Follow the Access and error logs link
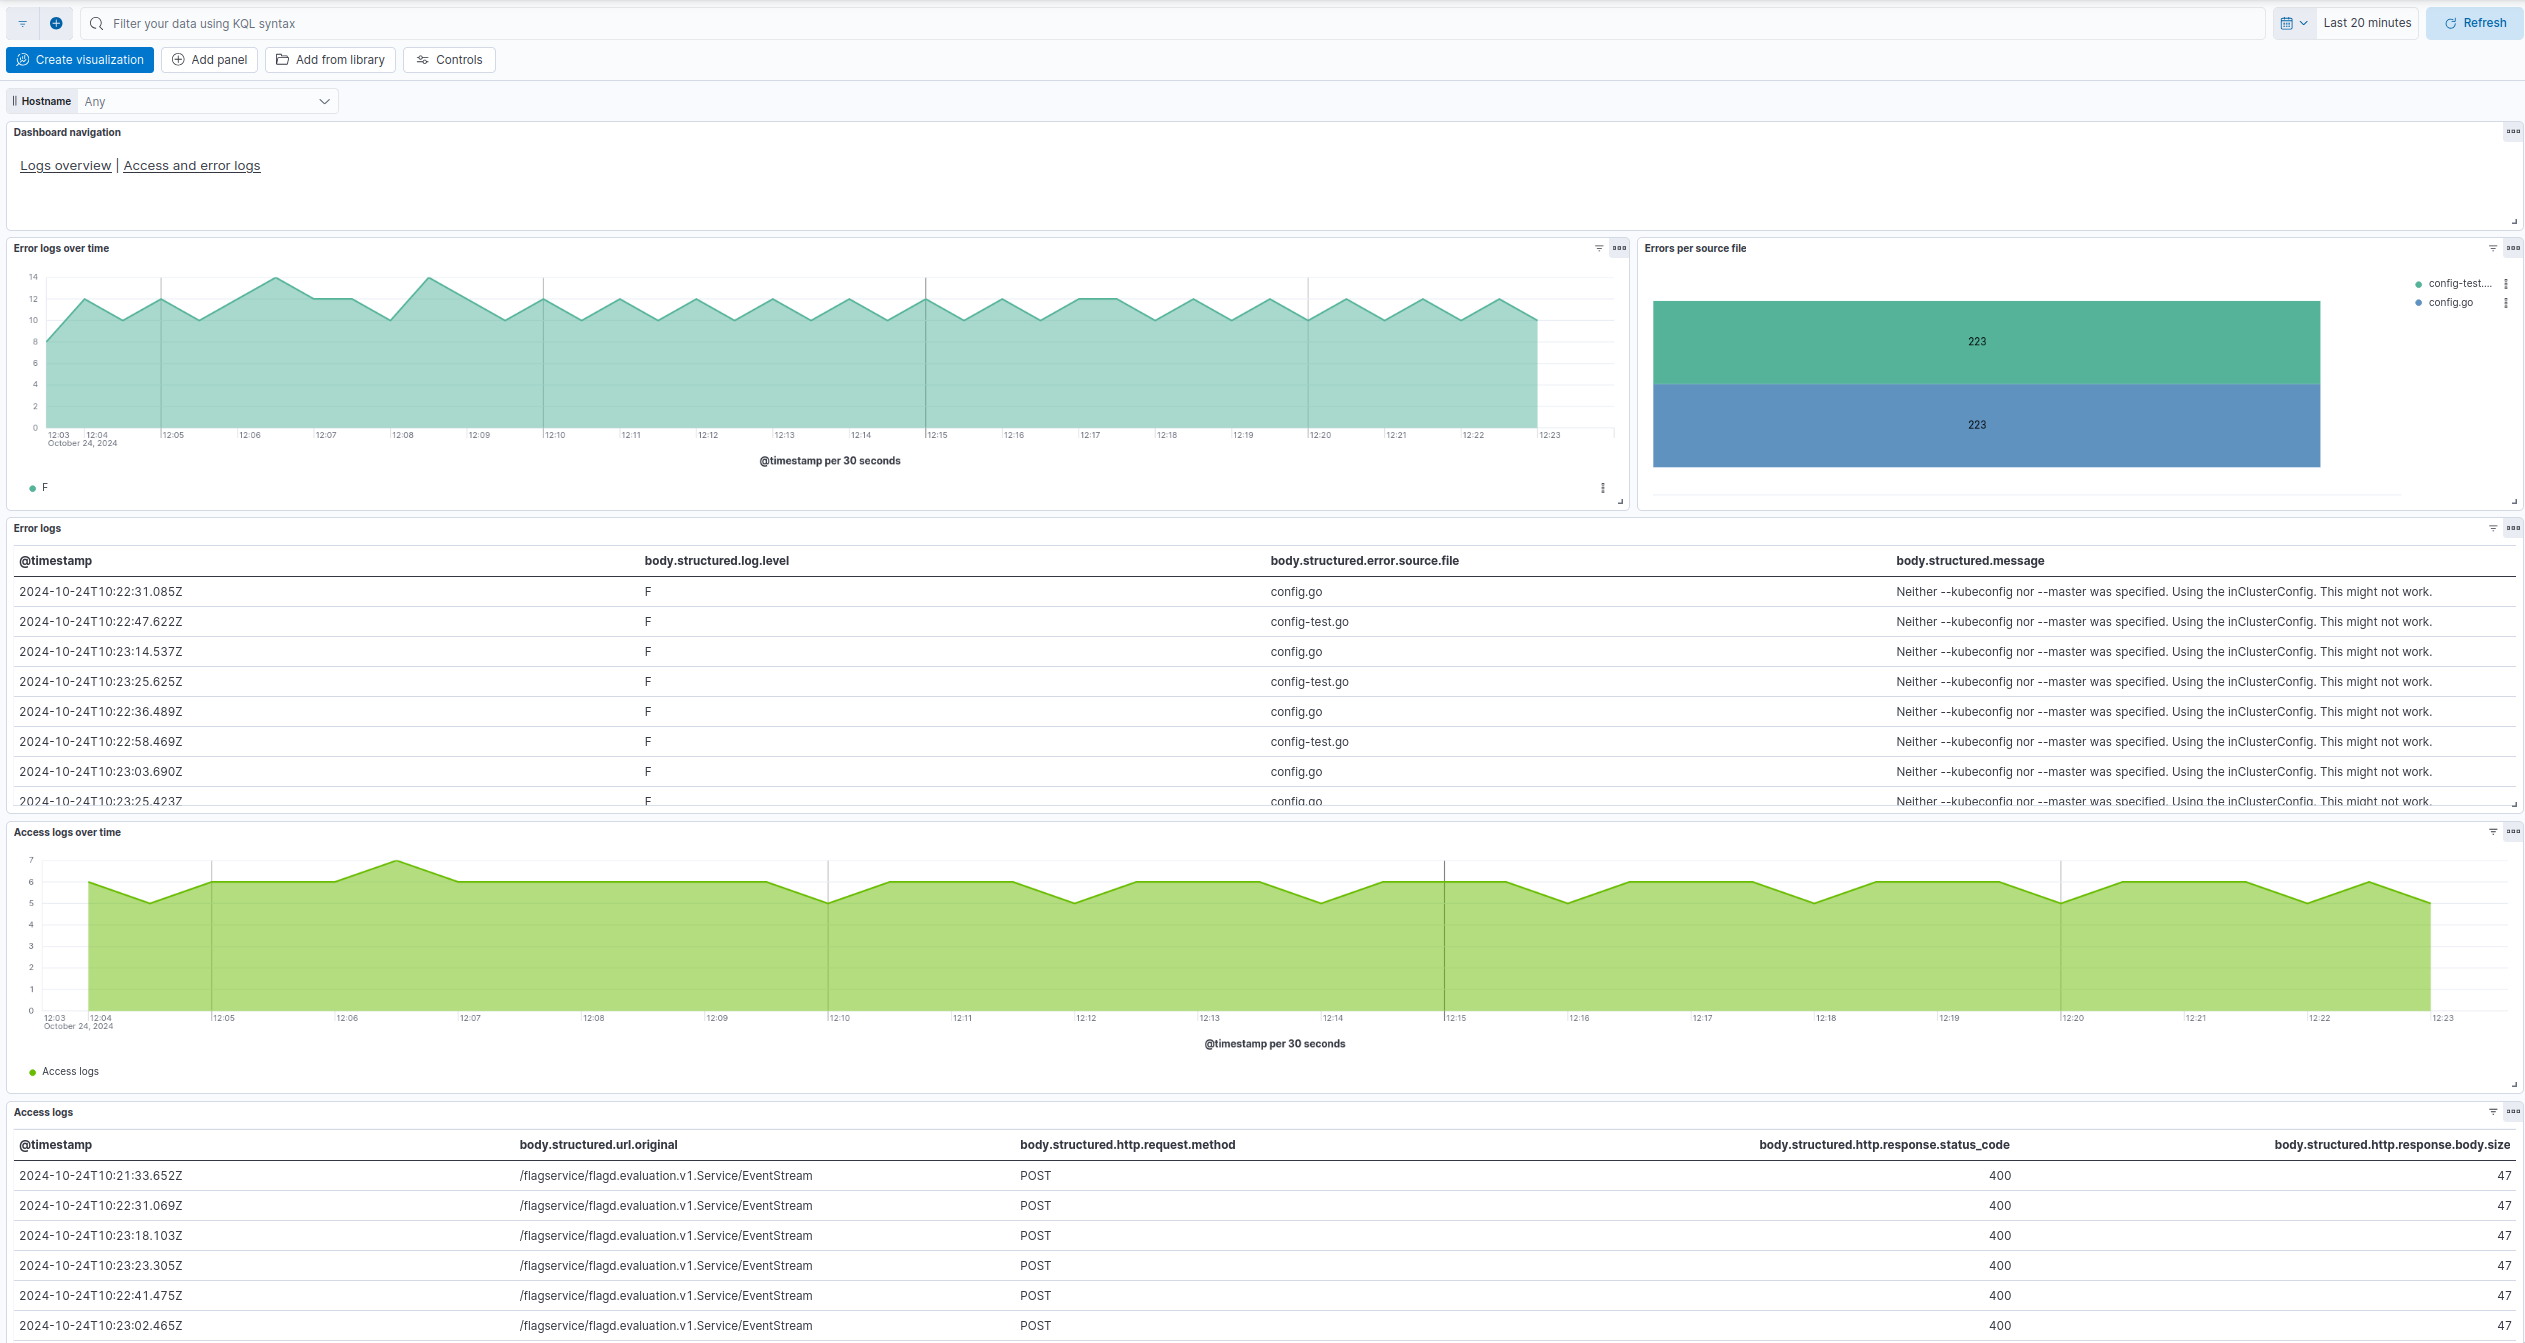 (191, 166)
